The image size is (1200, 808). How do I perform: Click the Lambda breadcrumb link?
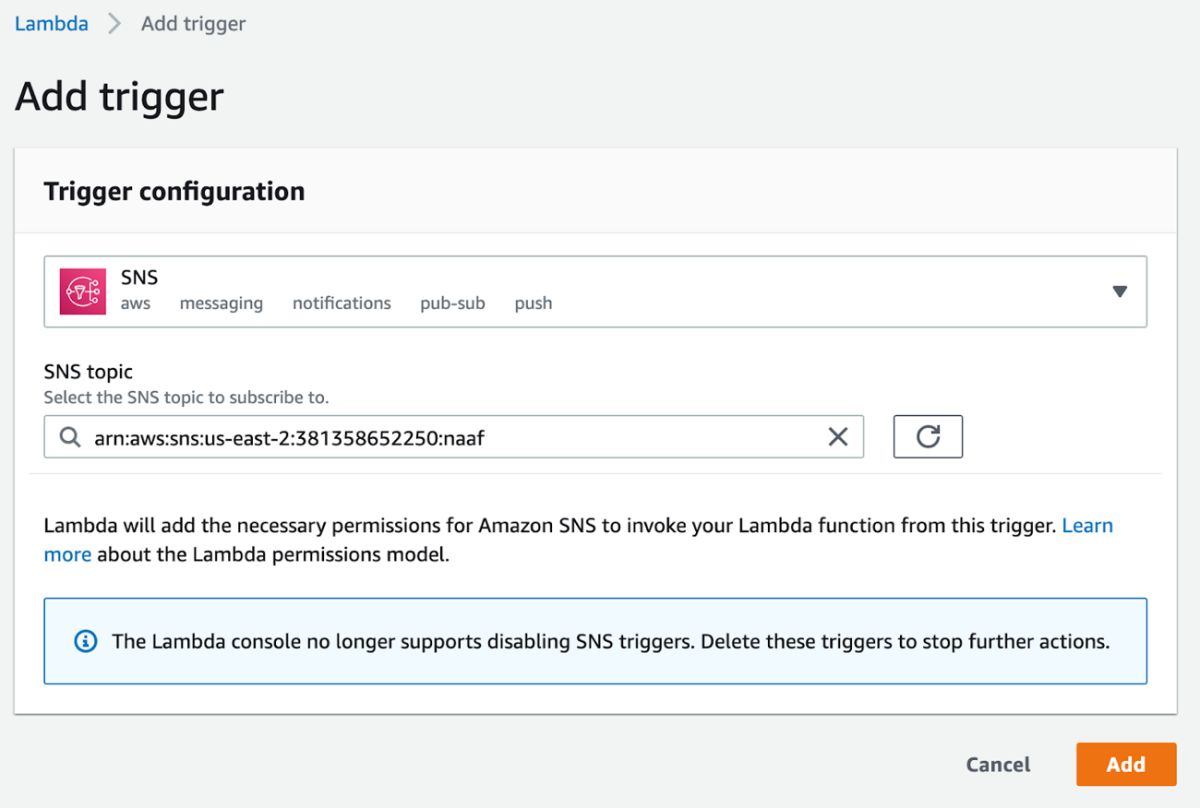tap(51, 24)
